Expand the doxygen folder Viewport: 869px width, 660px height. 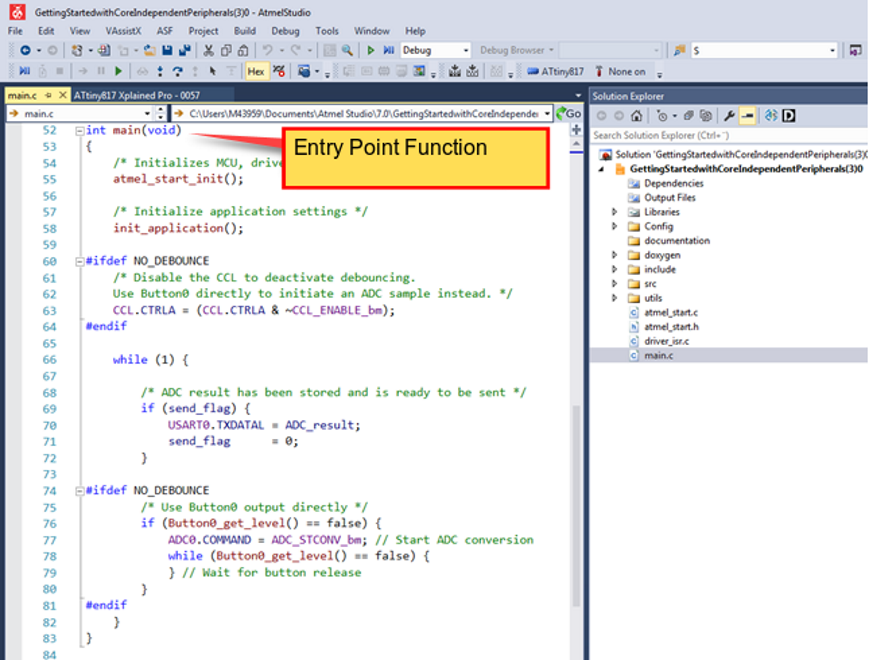(615, 255)
